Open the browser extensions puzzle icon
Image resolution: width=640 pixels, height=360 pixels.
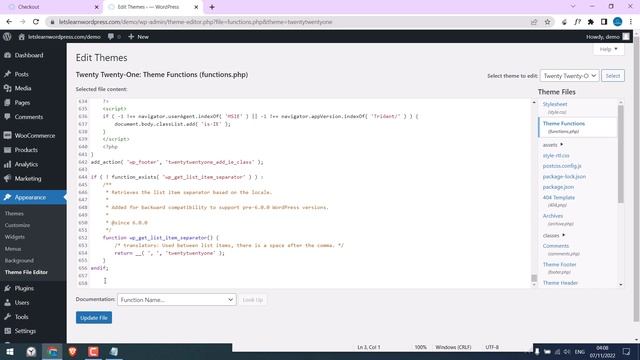[x=591, y=22]
